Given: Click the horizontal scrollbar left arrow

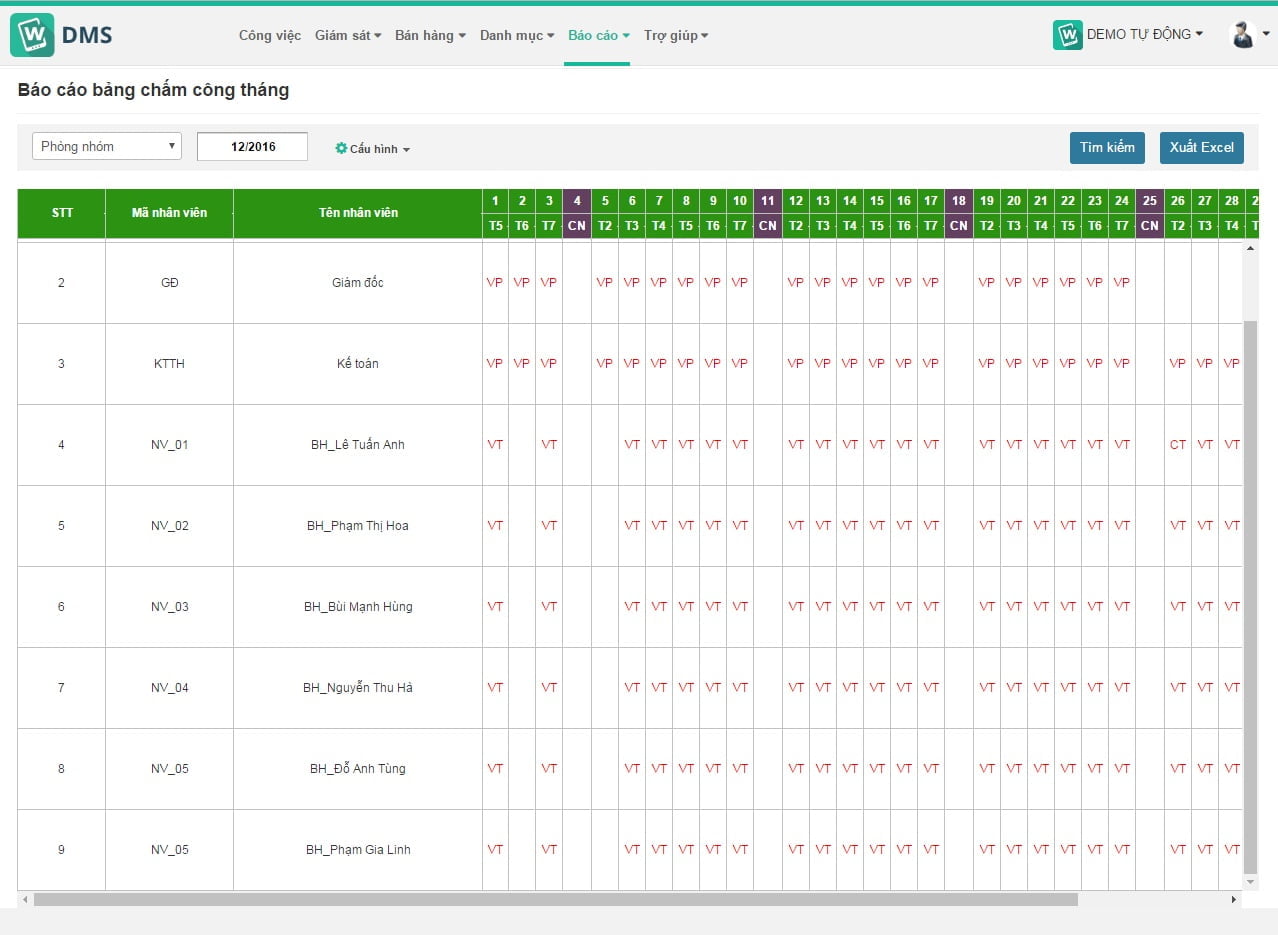Looking at the screenshot, I should tap(25, 900).
